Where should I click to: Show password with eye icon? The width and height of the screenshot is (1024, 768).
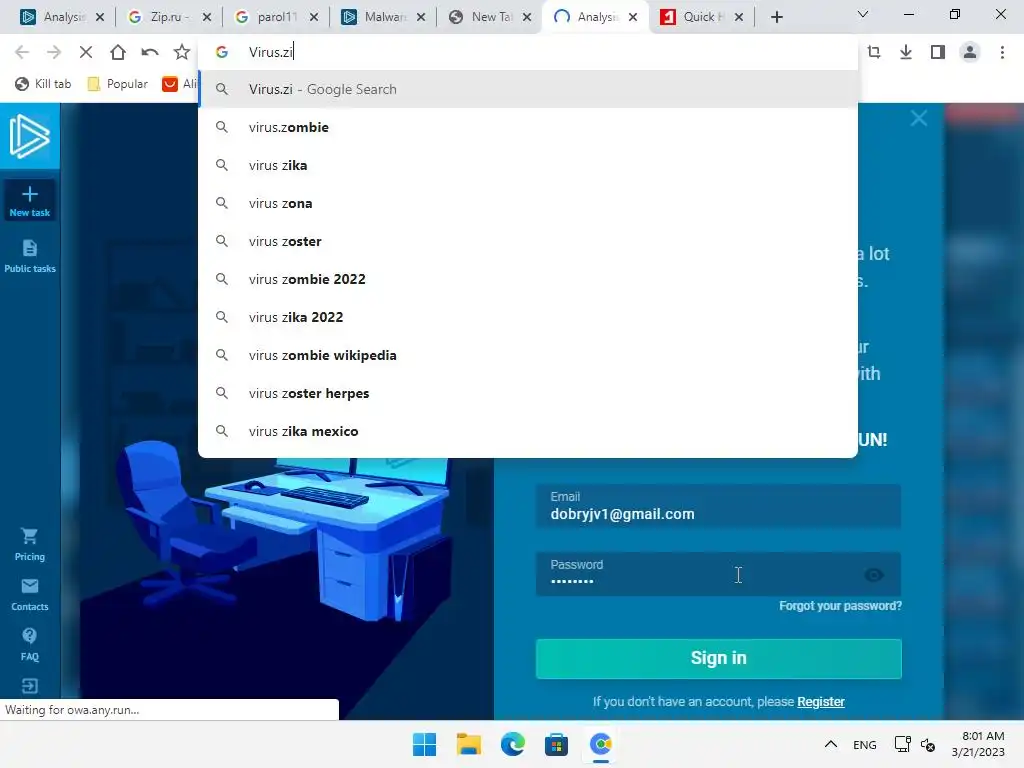coord(874,575)
